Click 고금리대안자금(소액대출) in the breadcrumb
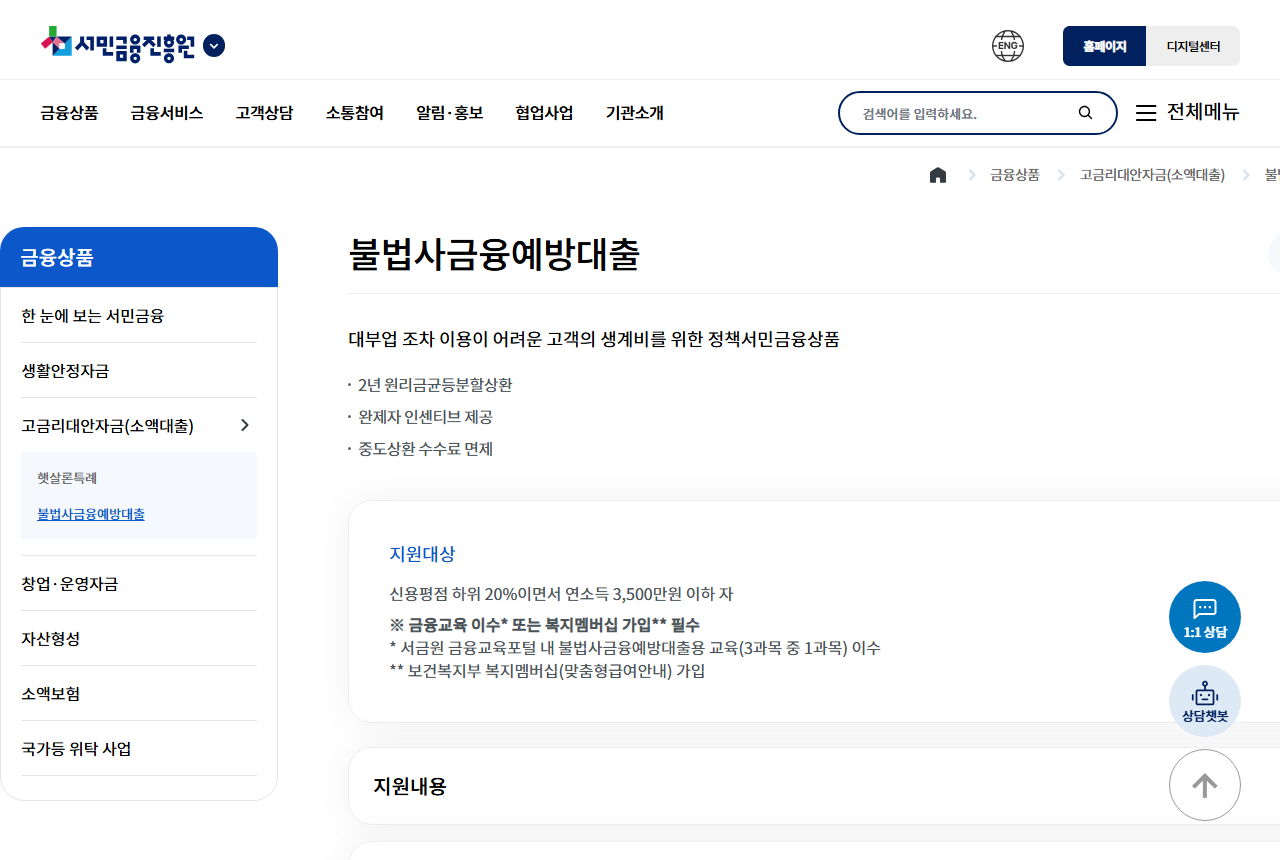The width and height of the screenshot is (1280, 860). [x=1152, y=175]
